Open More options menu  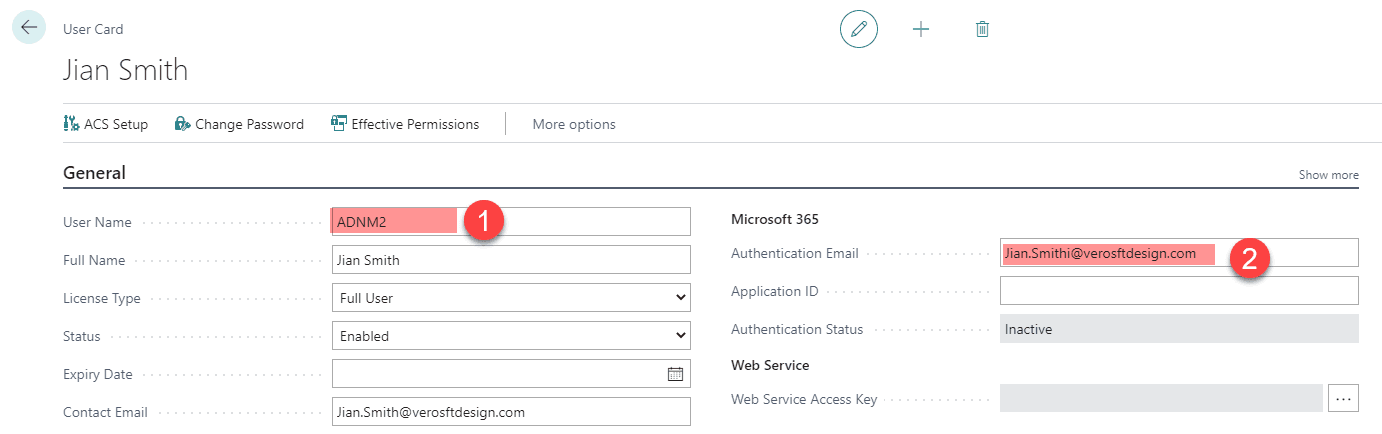574,124
